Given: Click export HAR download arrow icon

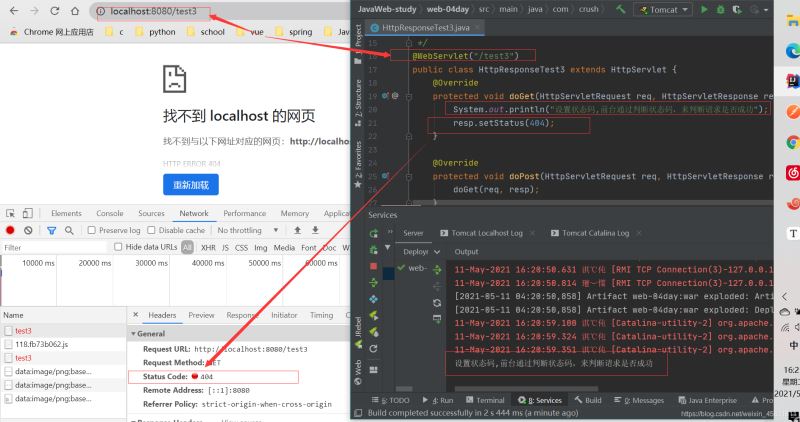Looking at the screenshot, I should (x=315, y=230).
